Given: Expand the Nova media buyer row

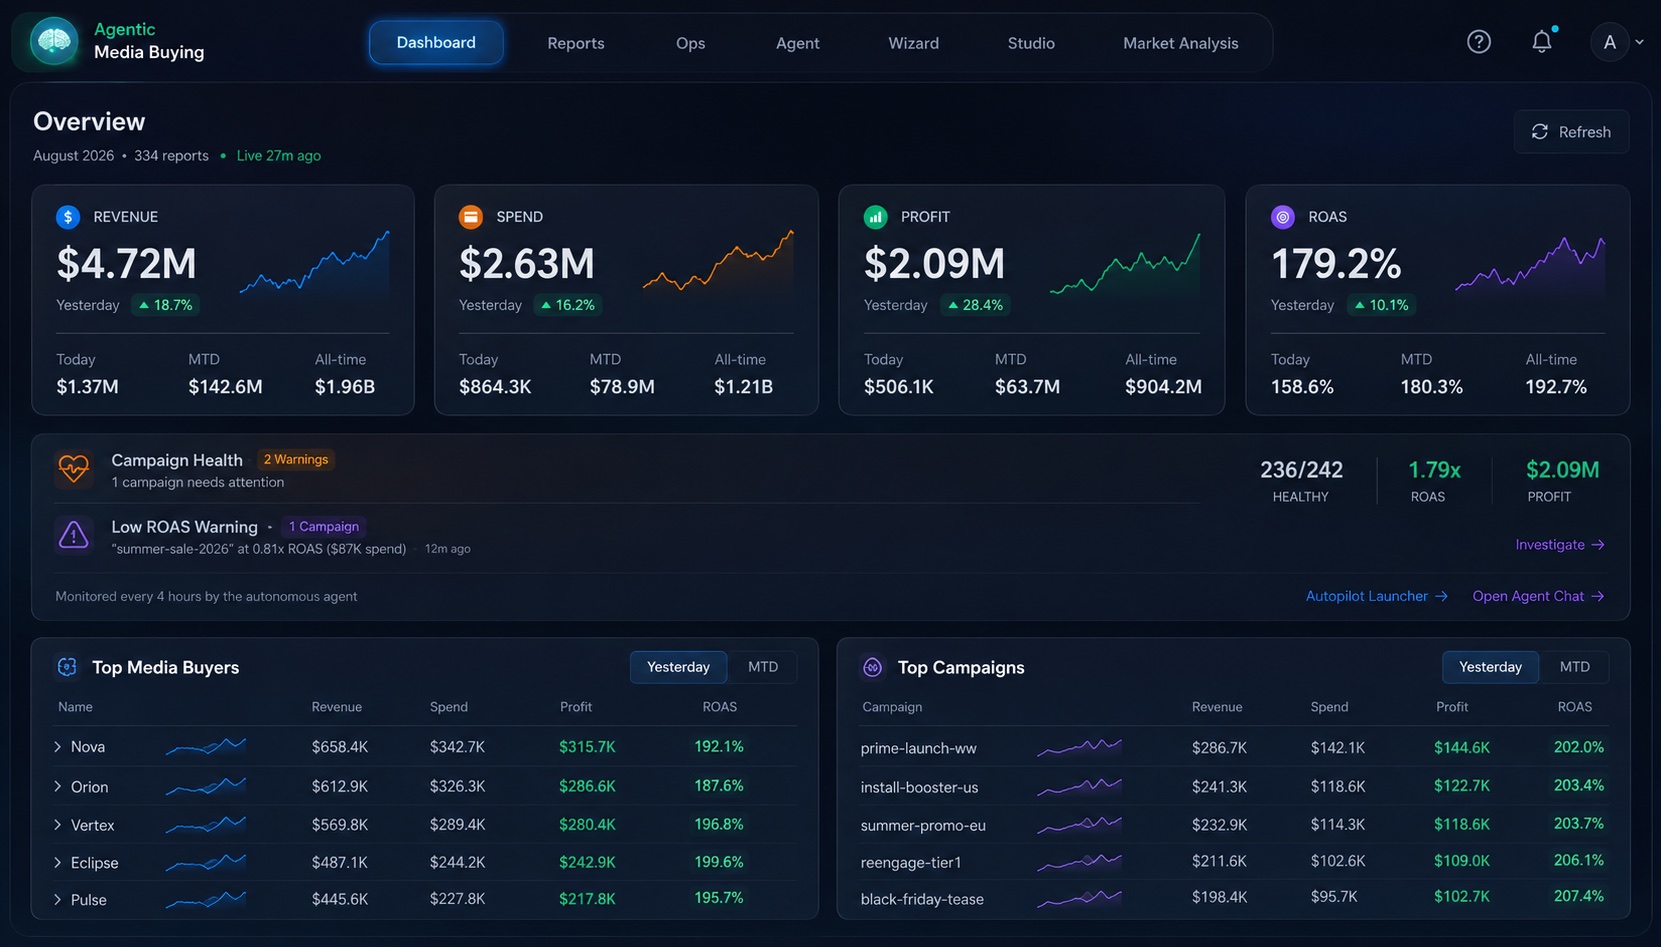Looking at the screenshot, I should (58, 747).
